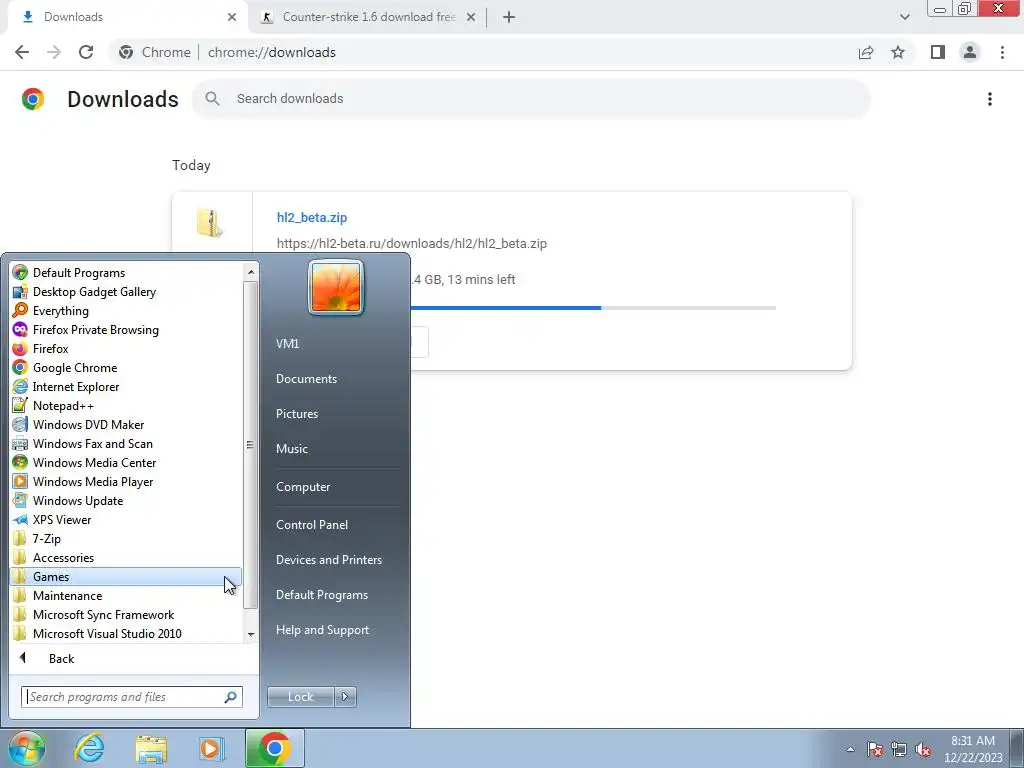Screen dimensions: 1024x768
Task: Click the muted volume tray icon
Action: [923, 749]
